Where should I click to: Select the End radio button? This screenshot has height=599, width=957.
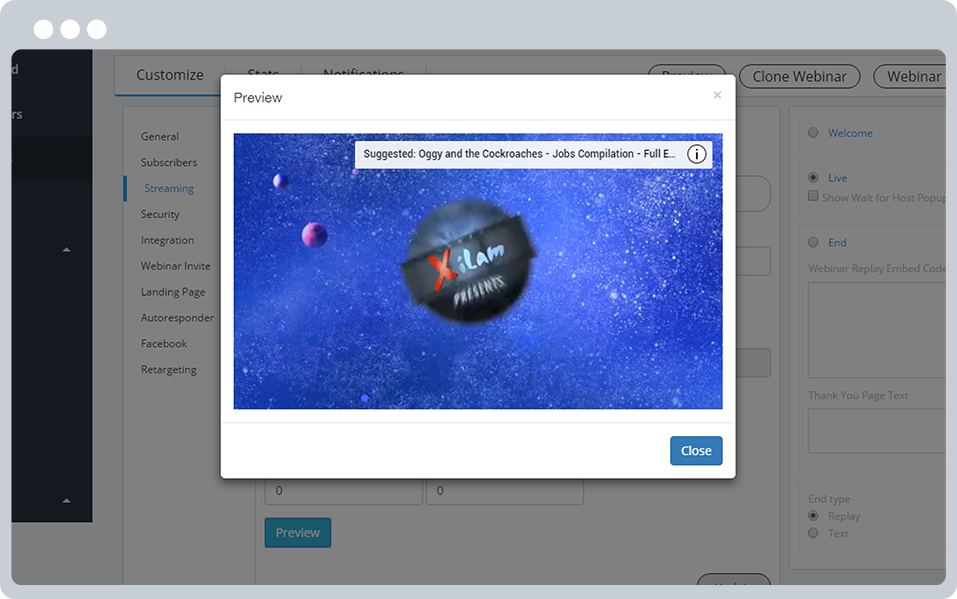(x=813, y=242)
